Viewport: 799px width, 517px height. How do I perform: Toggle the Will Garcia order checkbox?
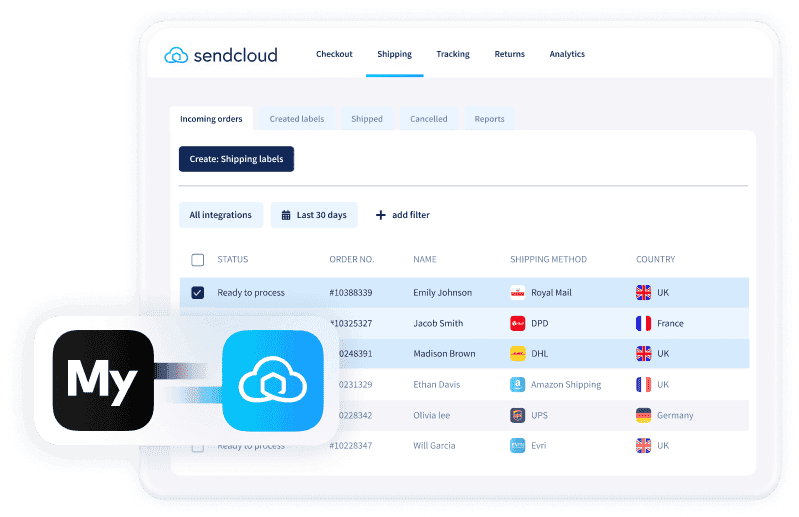(198, 448)
